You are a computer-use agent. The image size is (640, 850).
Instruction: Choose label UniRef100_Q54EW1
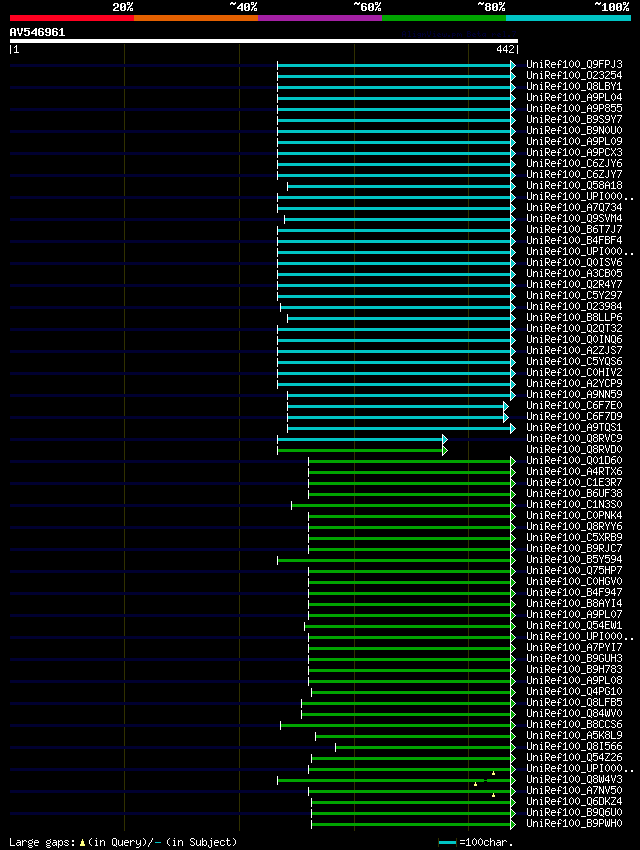[574, 626]
